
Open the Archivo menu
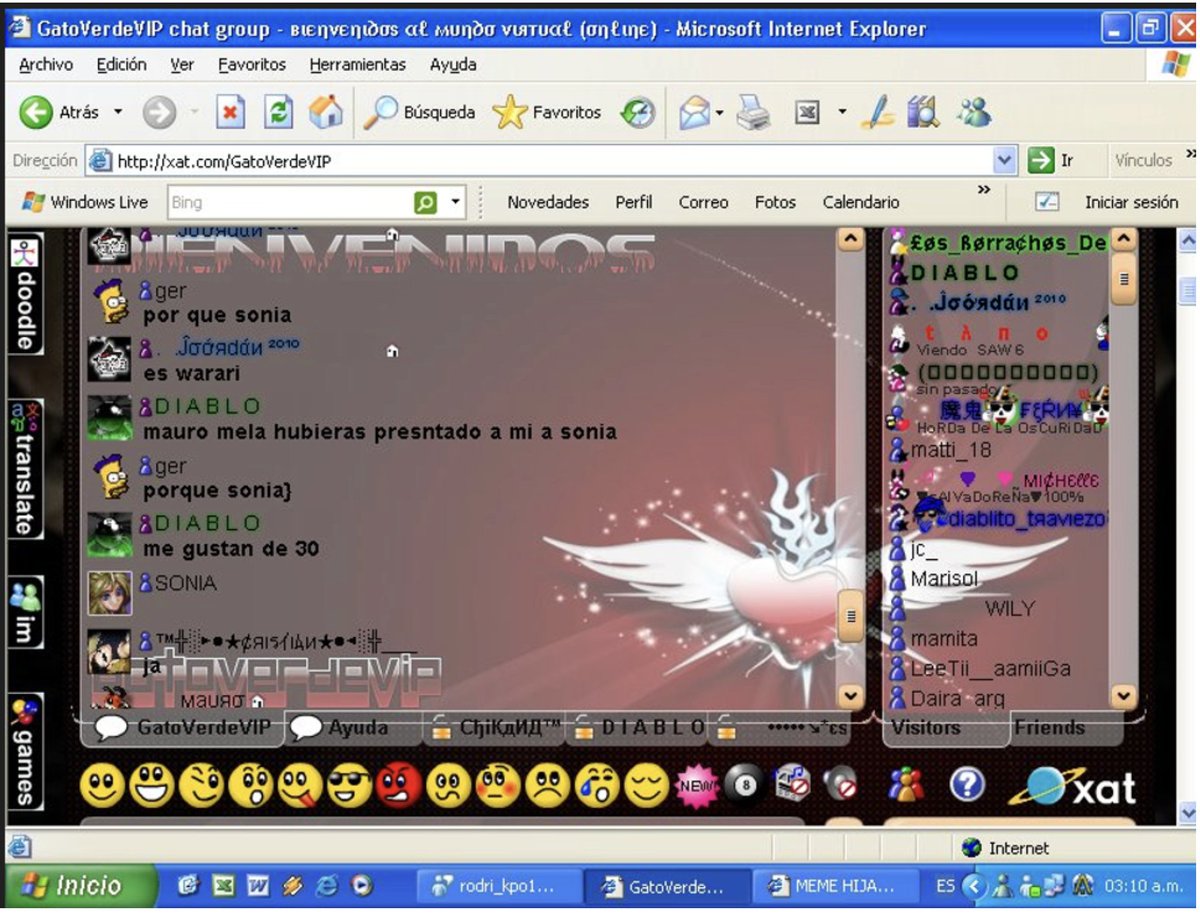pyautogui.click(x=46, y=64)
